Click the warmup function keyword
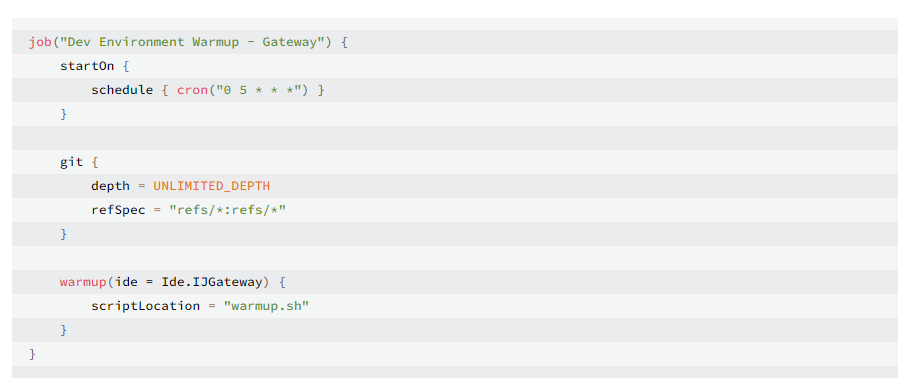Viewport: 911px width, 386px height. 83,282
